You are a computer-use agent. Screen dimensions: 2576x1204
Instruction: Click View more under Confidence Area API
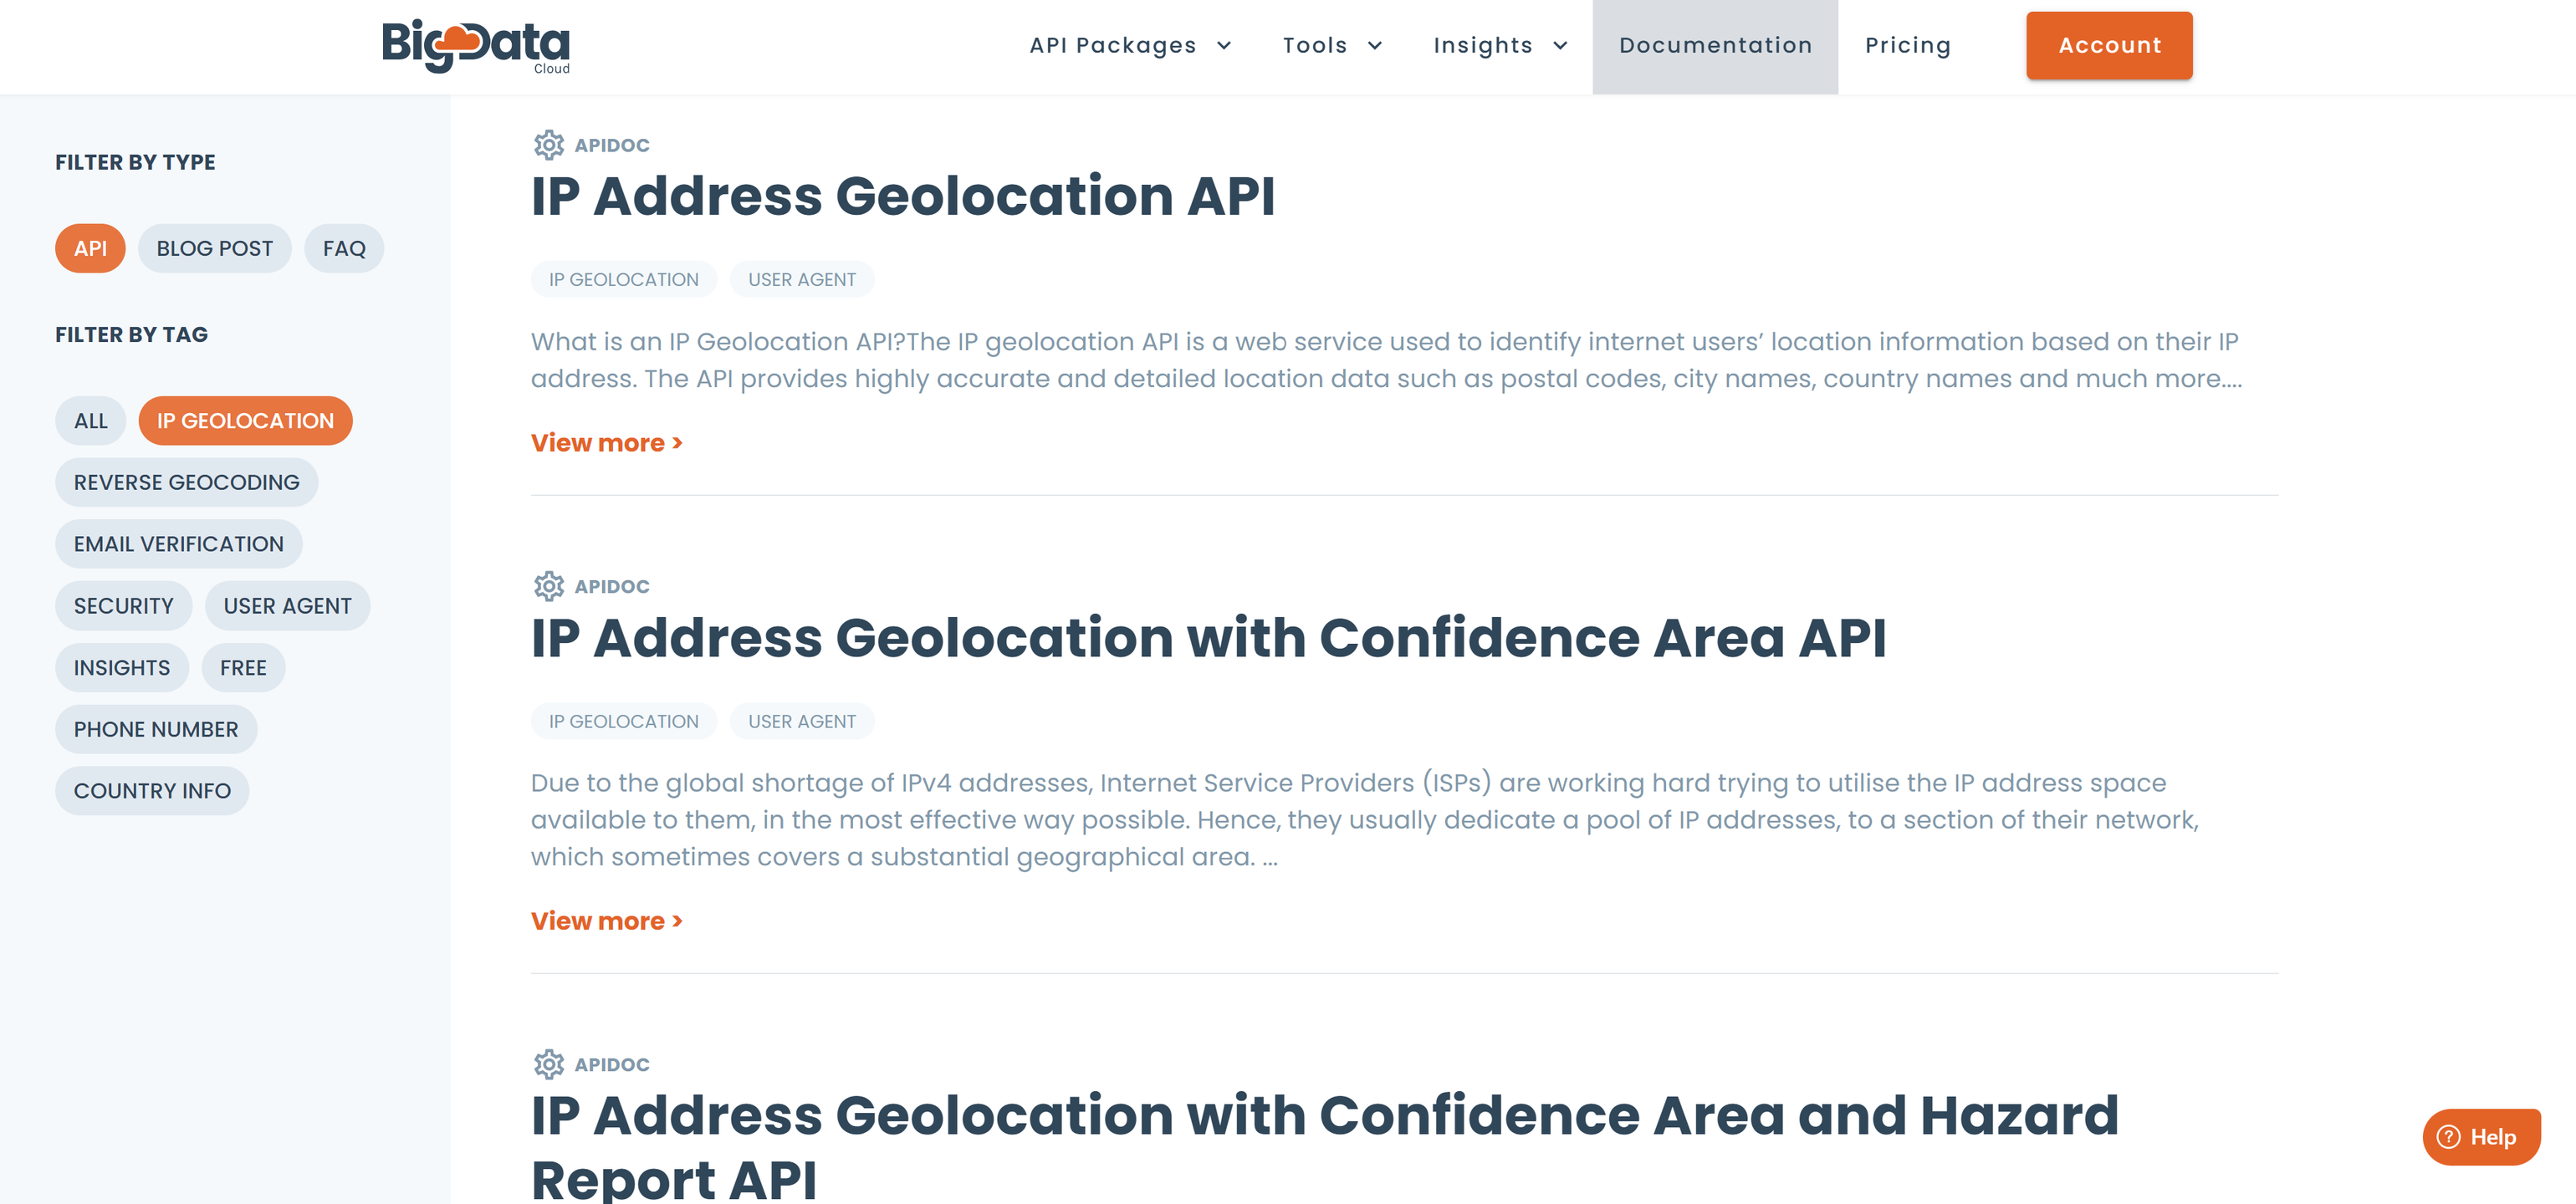(606, 921)
